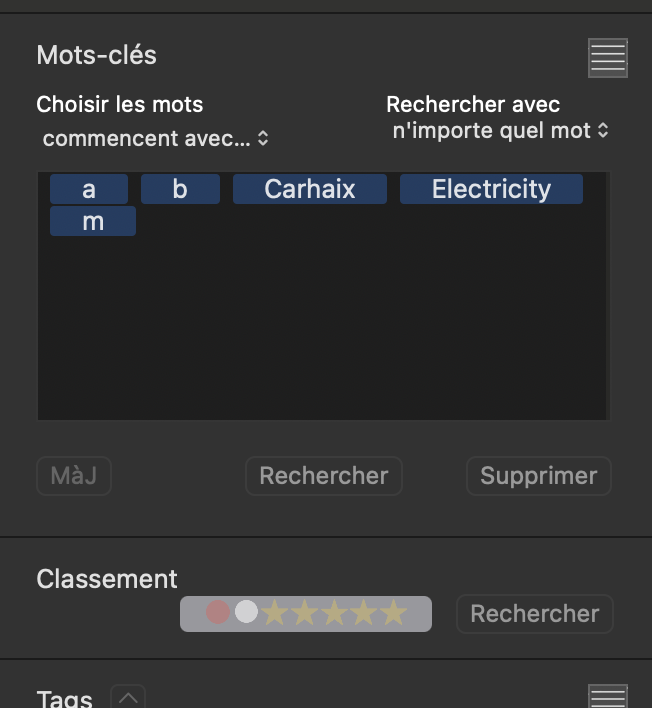Click Rechercher next to the rating stars

pos(534,614)
